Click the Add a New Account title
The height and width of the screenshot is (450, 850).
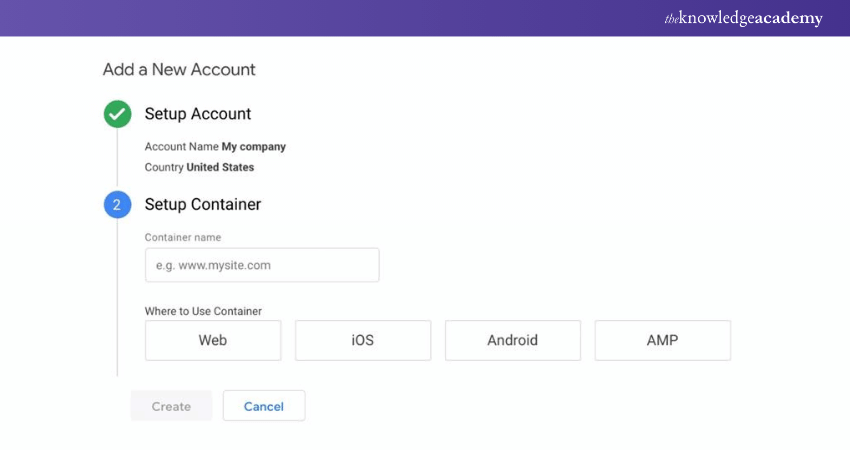tap(179, 70)
